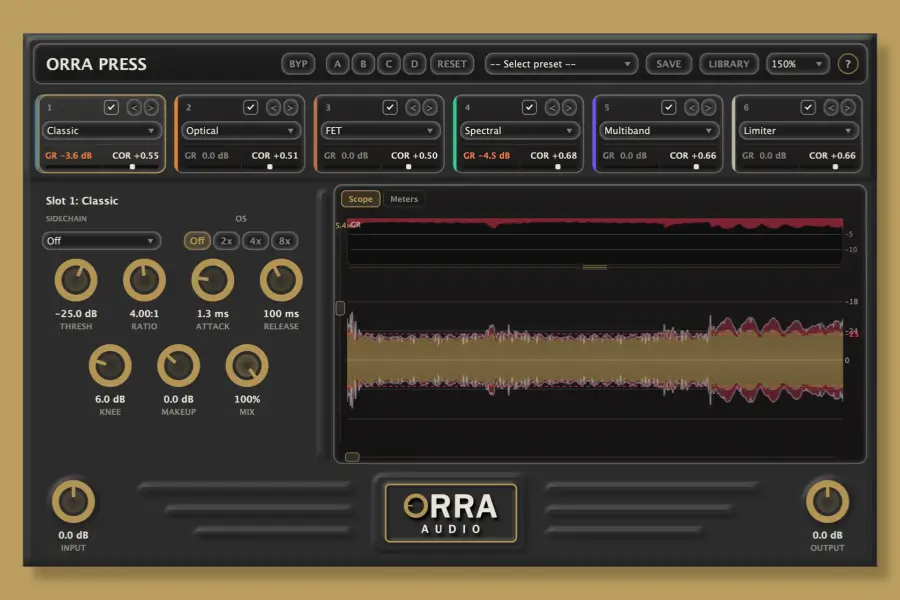Click the RELEASE knob at 100 ms
Viewport: 900px width, 600px height.
(x=281, y=280)
